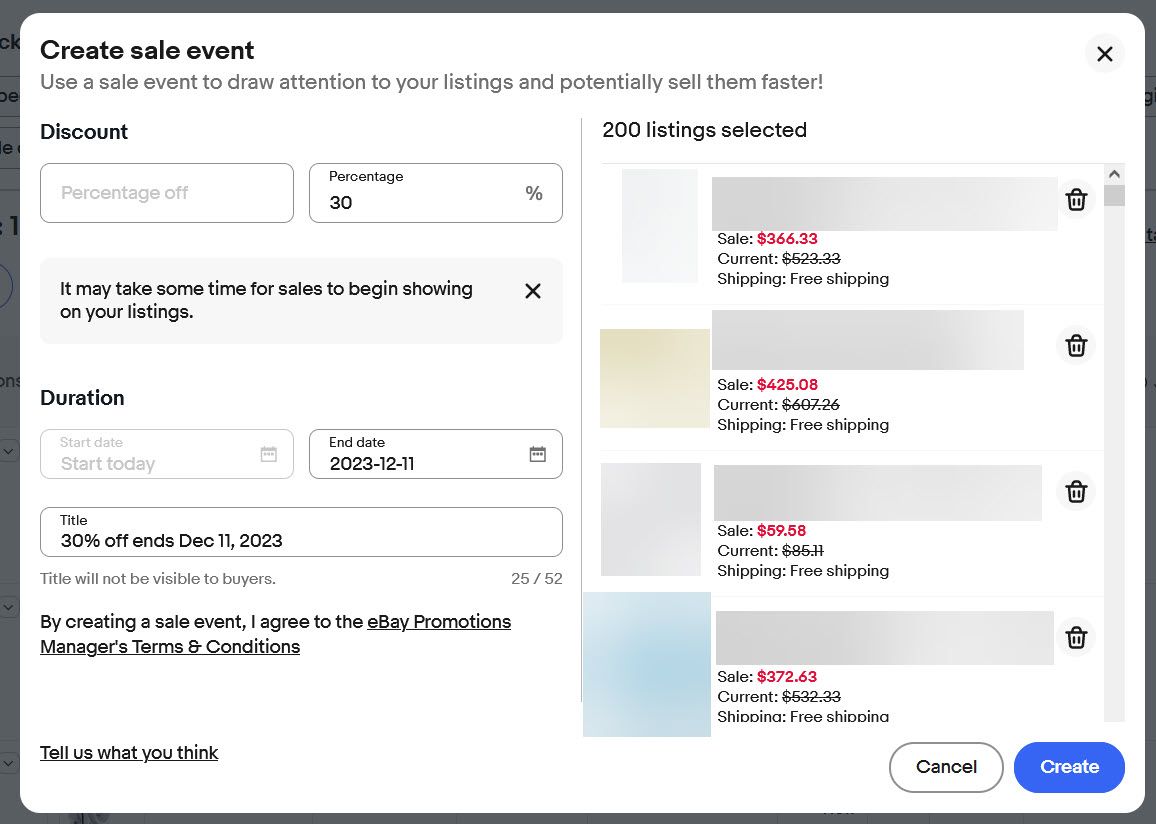Edit the sale event Title field
Image resolution: width=1156 pixels, height=824 pixels.
tap(302, 532)
